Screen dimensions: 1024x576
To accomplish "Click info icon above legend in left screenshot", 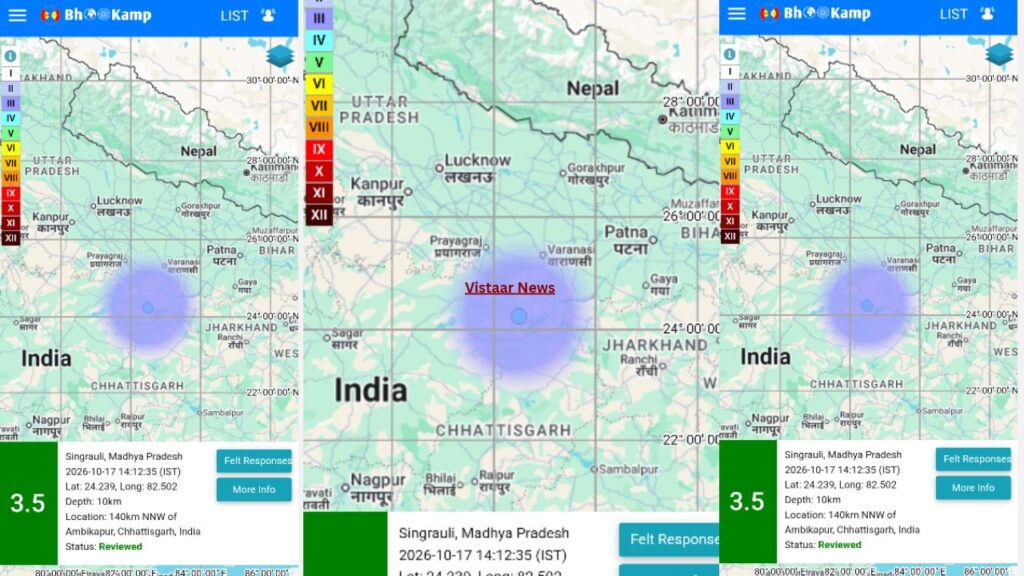I will (10, 56).
